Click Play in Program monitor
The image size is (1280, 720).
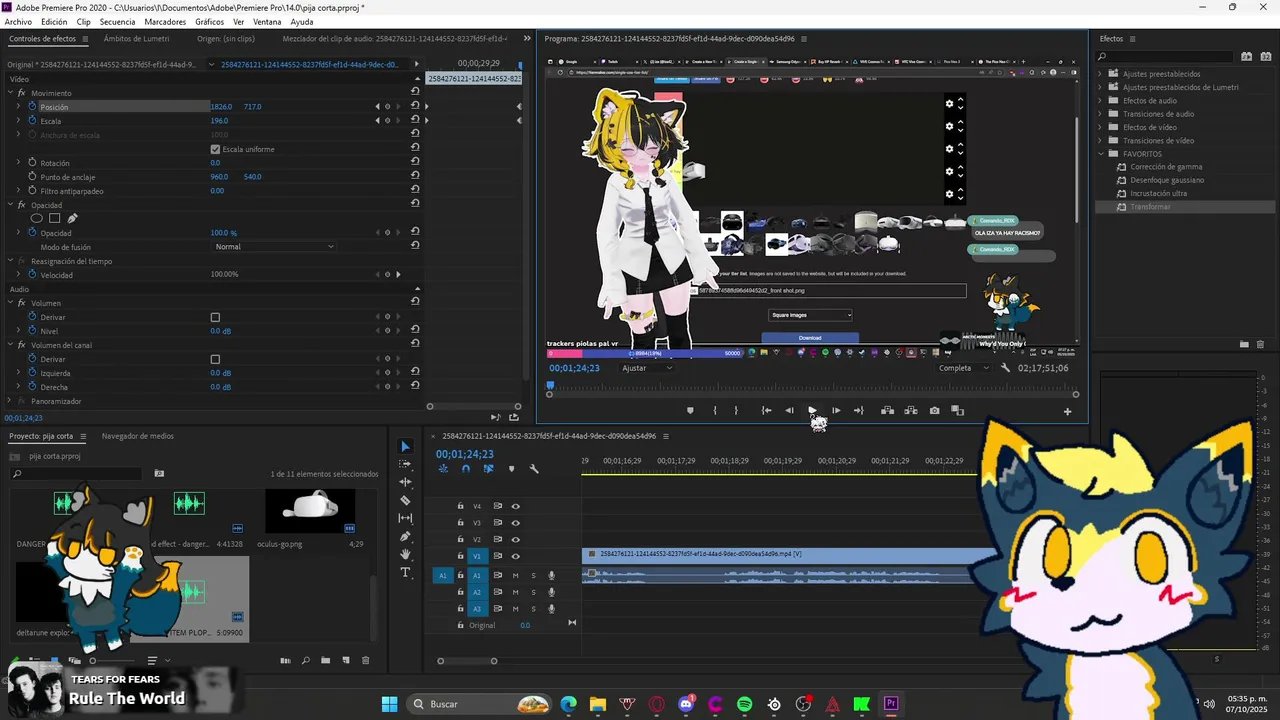[812, 410]
